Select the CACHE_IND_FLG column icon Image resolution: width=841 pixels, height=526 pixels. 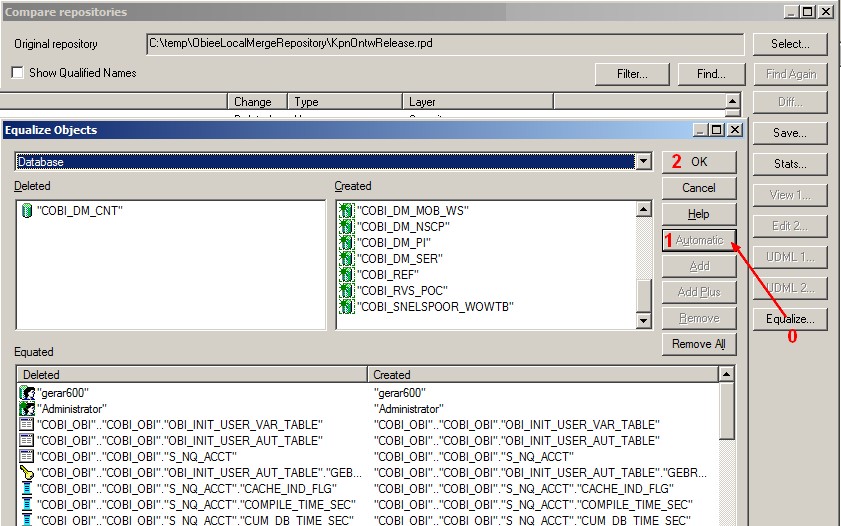tap(27, 489)
